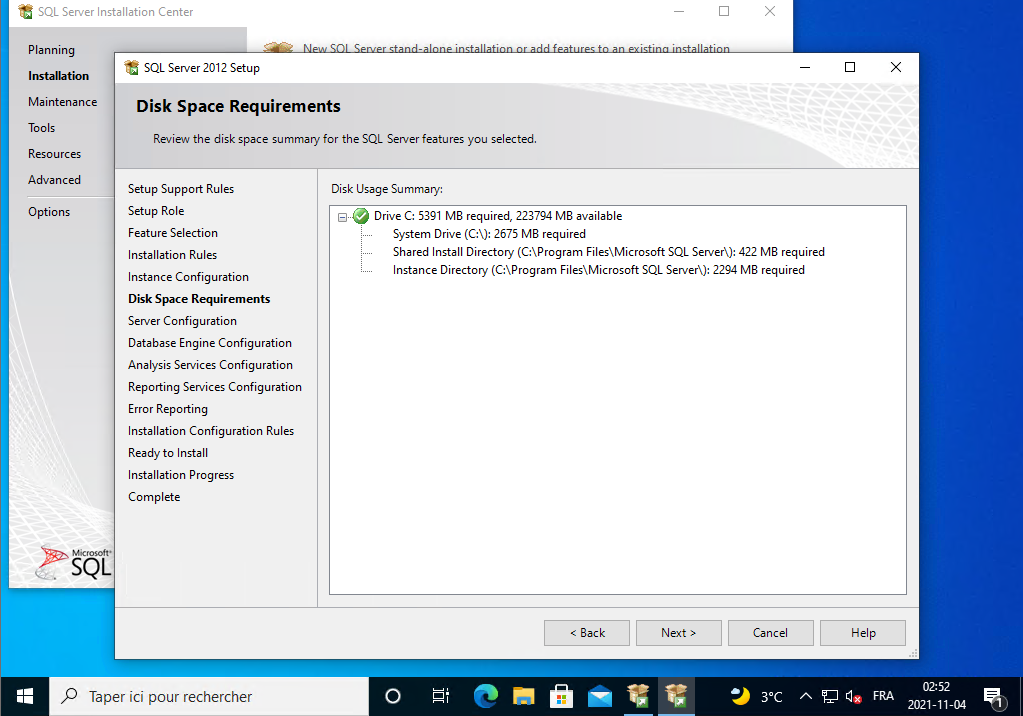1023x716 pixels.
Task: Cancel the SQL Server setup
Action: [770, 633]
